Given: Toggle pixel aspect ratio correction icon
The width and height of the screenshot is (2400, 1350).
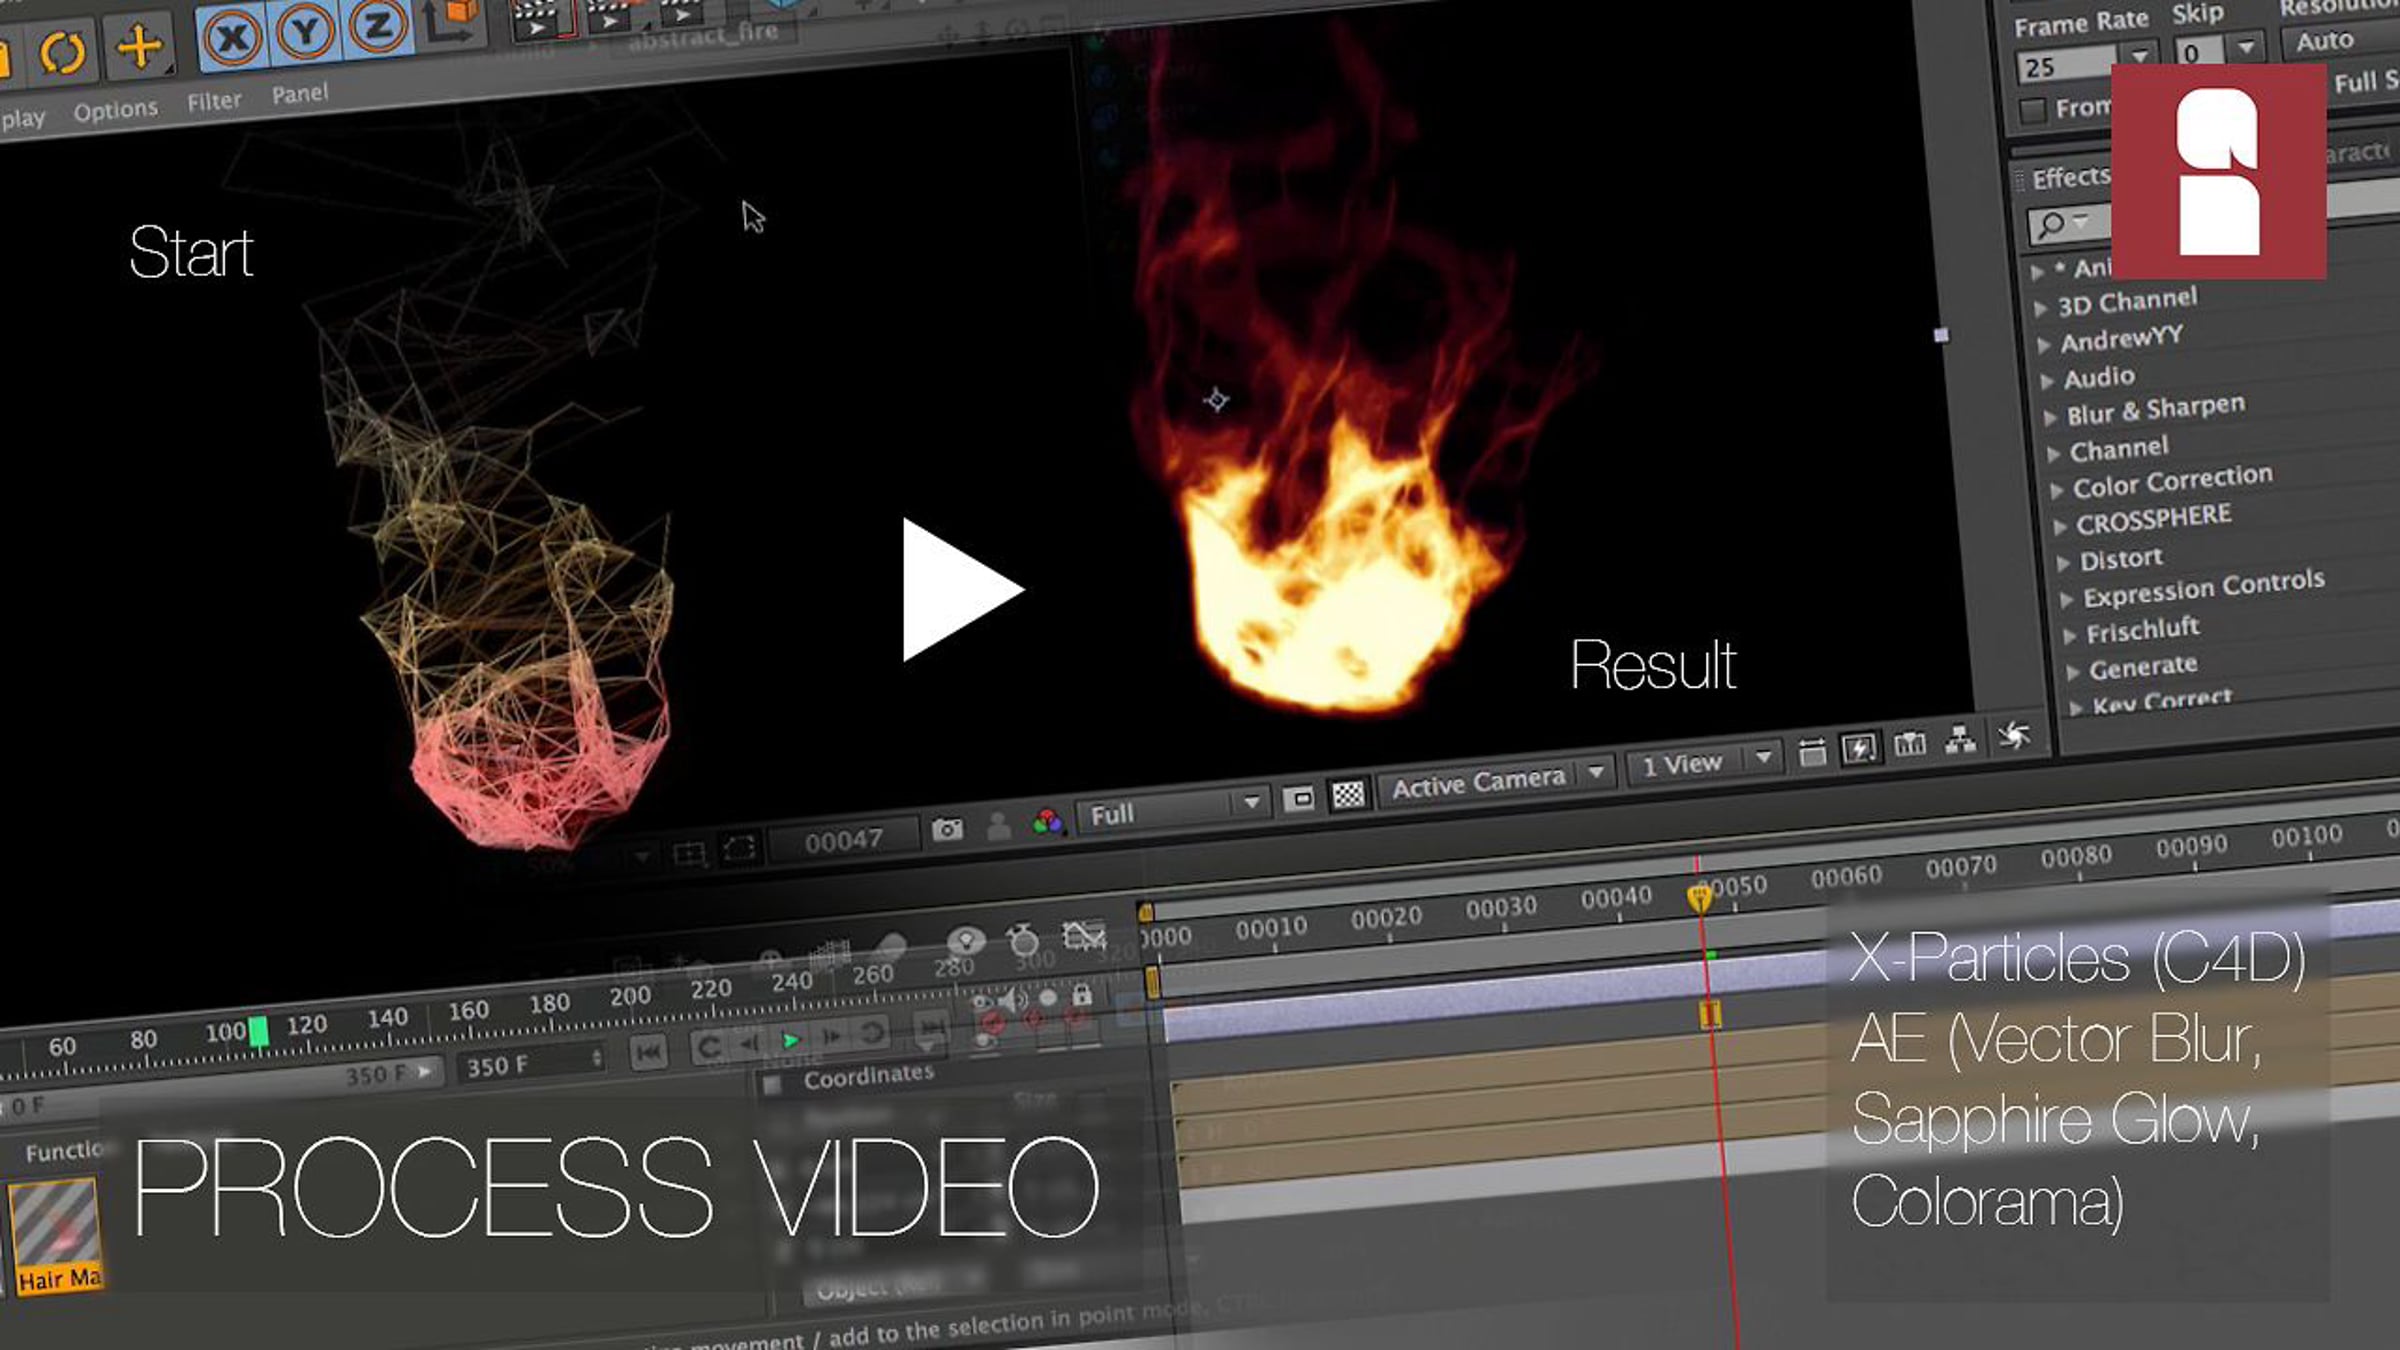Looking at the screenshot, I should 1811,752.
